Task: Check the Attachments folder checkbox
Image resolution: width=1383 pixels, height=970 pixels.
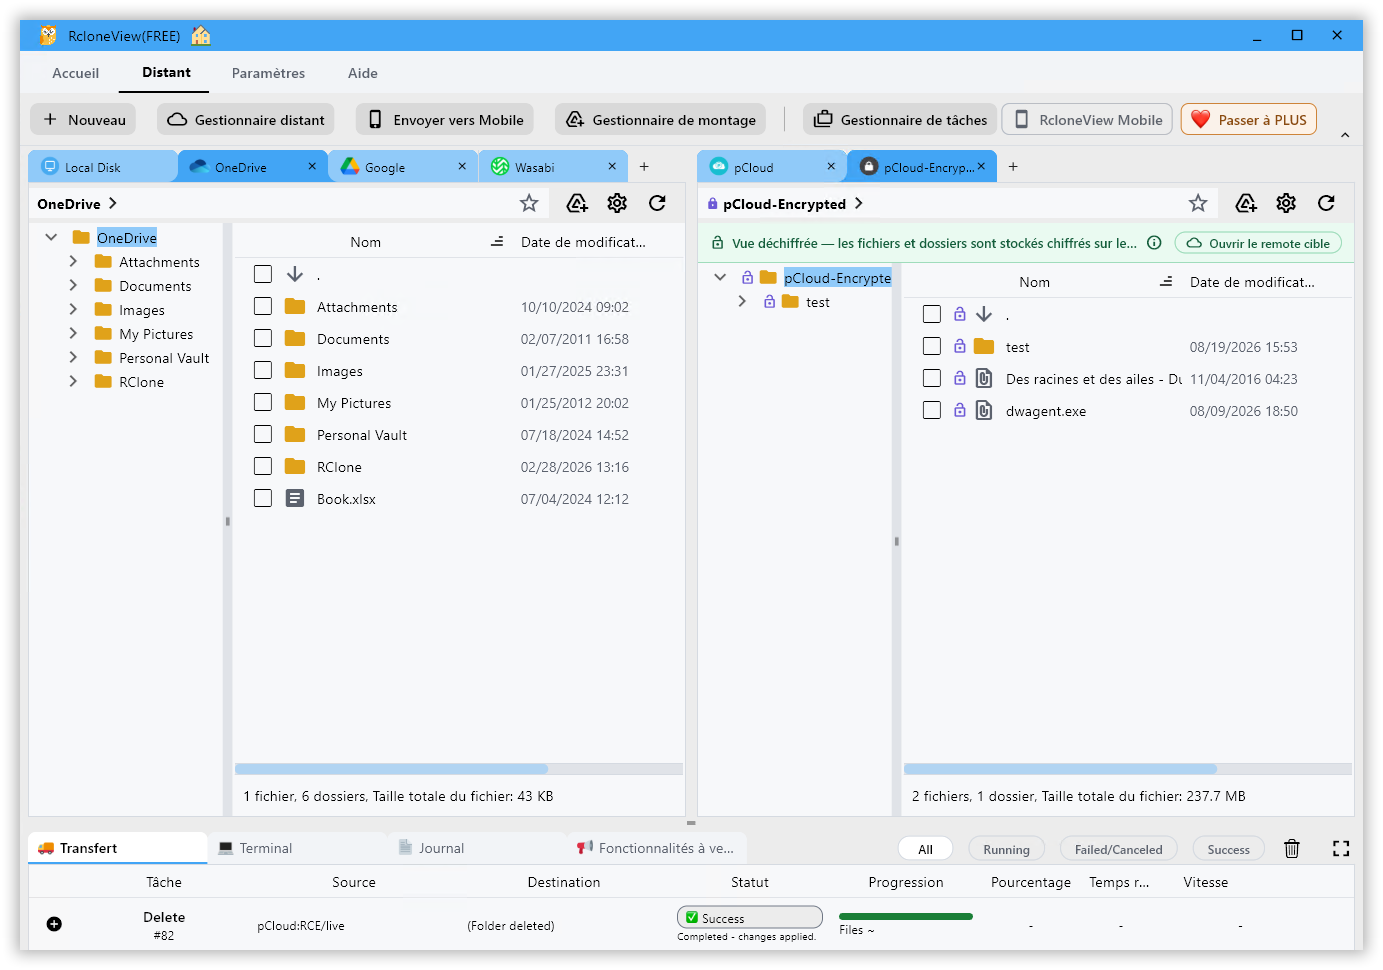Action: pyautogui.click(x=263, y=306)
